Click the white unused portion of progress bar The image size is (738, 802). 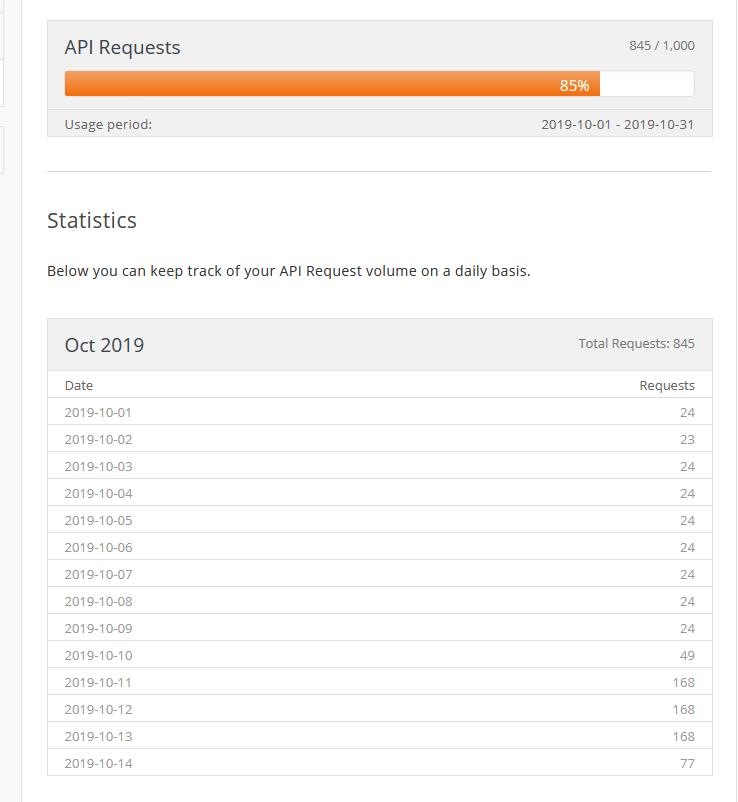point(647,84)
